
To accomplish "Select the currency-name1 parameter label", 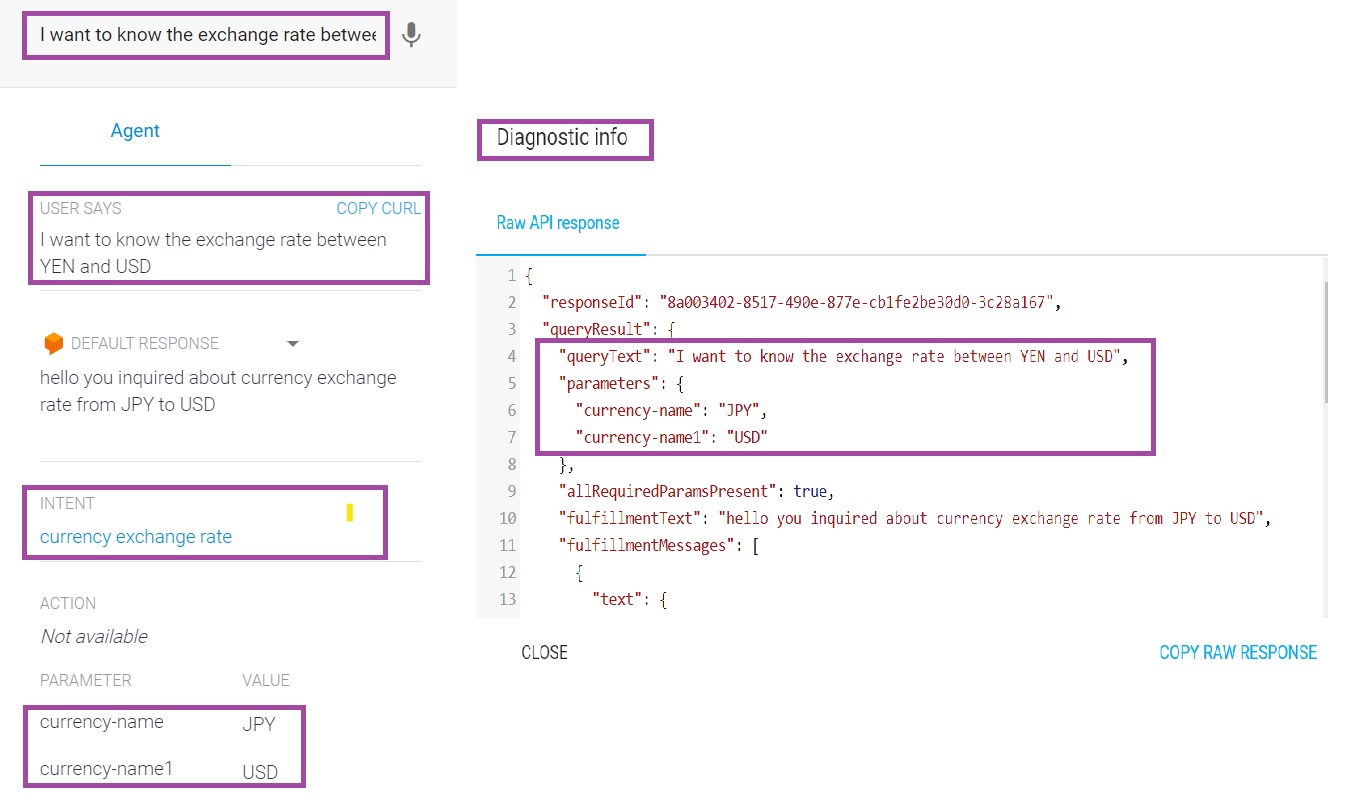I will (106, 769).
